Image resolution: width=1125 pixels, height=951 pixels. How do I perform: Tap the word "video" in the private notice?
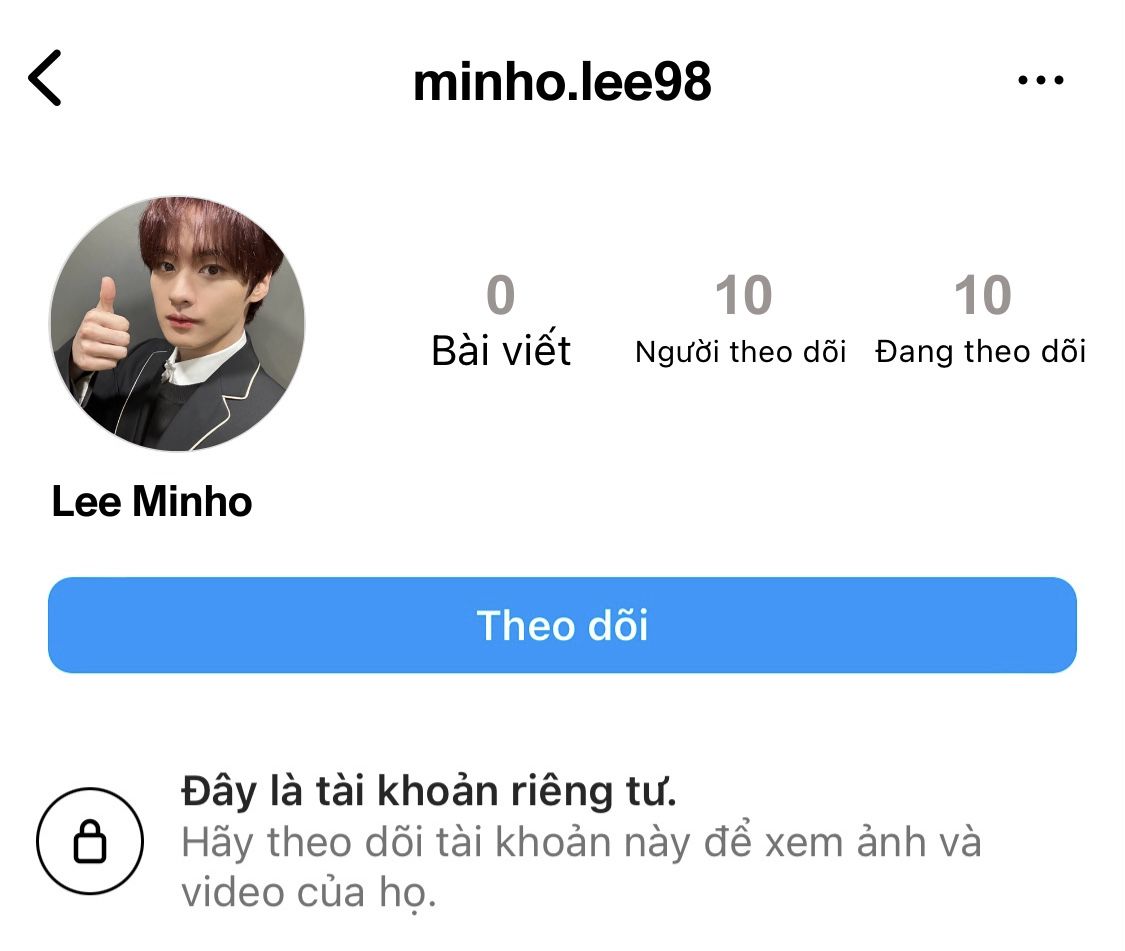coord(231,893)
